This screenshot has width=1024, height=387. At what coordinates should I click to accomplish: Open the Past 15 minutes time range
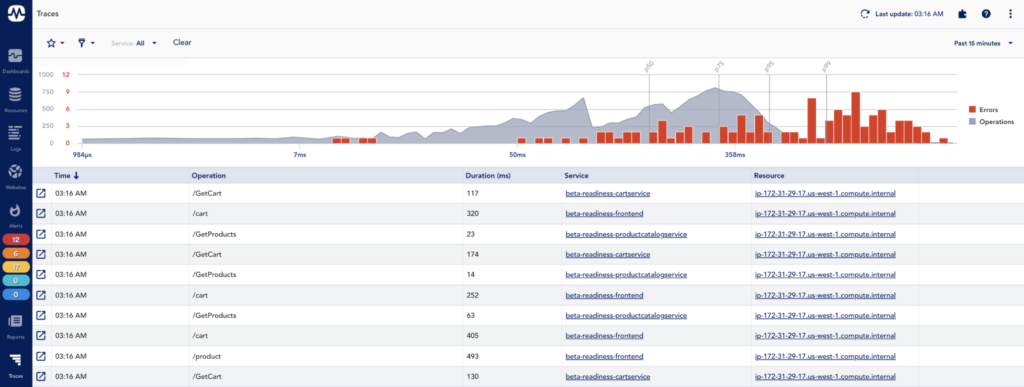(x=983, y=43)
